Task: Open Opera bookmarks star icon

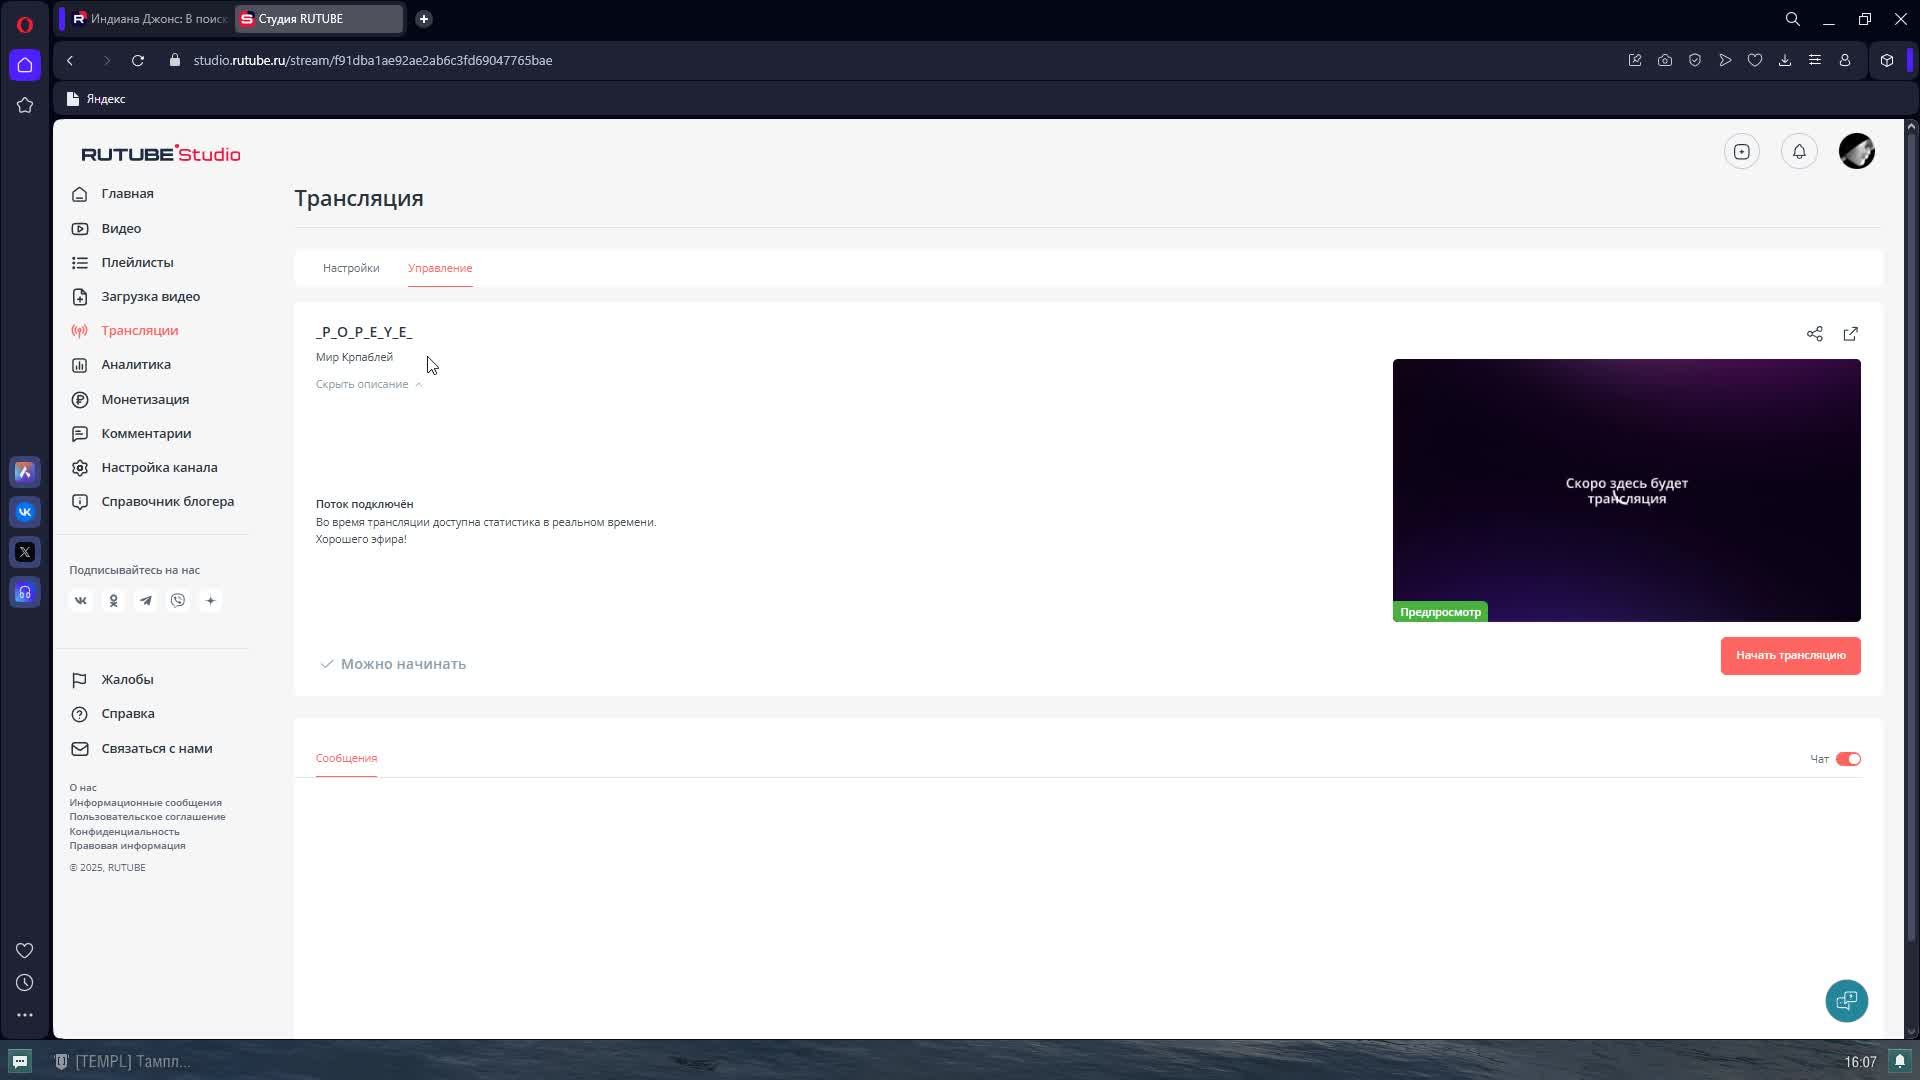Action: (x=25, y=105)
